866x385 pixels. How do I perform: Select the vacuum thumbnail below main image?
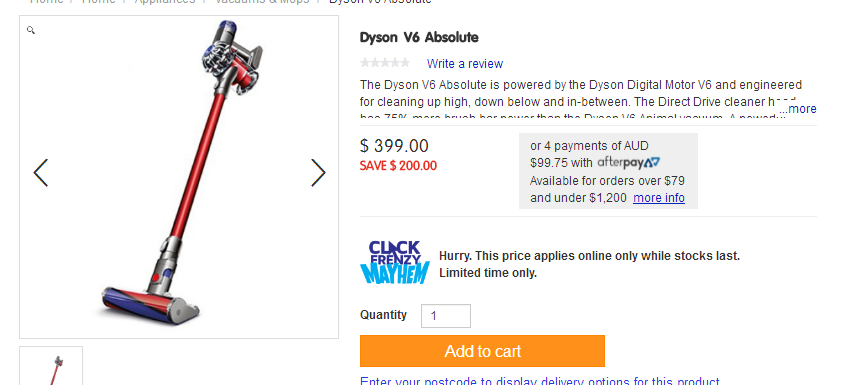51,366
